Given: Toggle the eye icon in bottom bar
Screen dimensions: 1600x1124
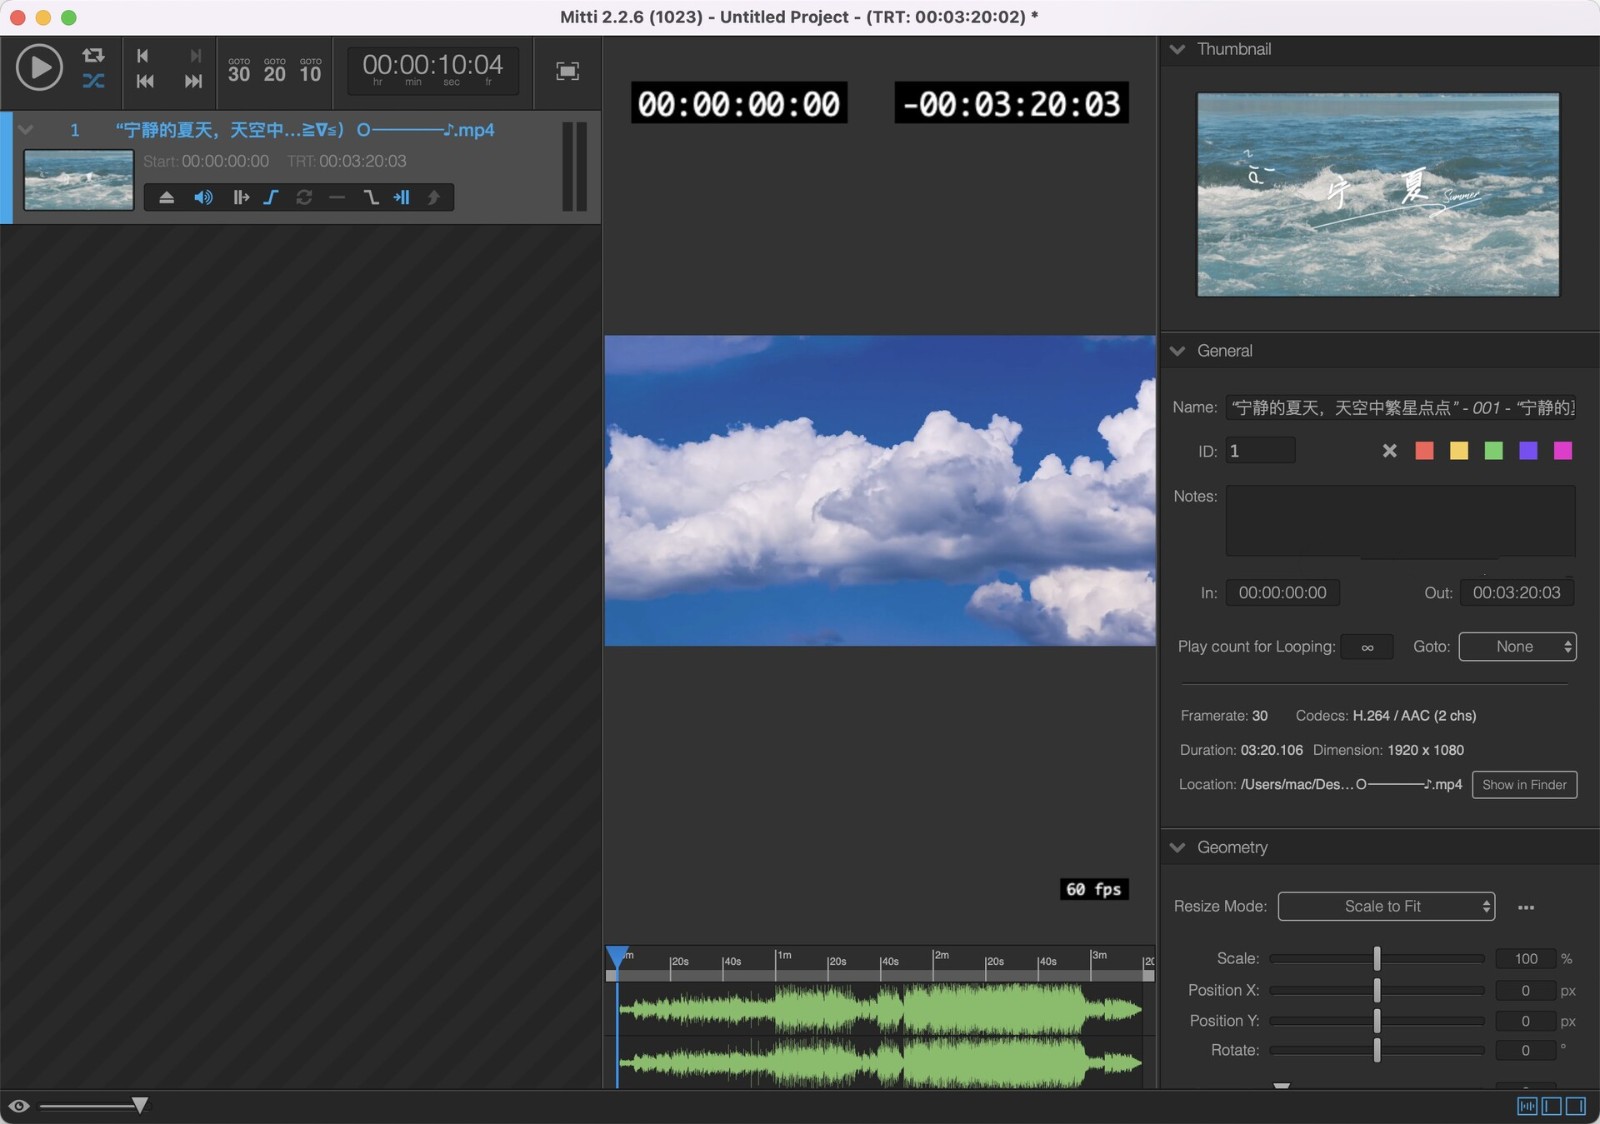Looking at the screenshot, I should 19,1106.
